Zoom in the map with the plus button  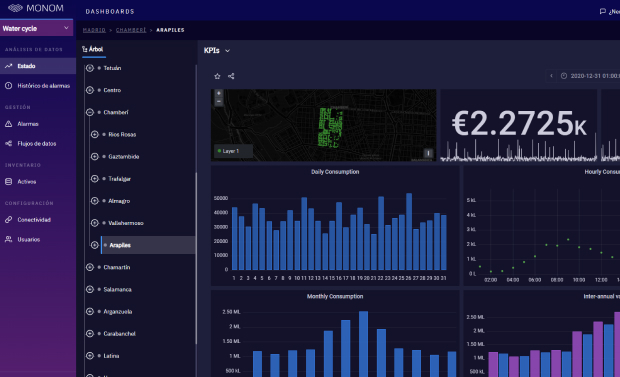[x=219, y=93]
